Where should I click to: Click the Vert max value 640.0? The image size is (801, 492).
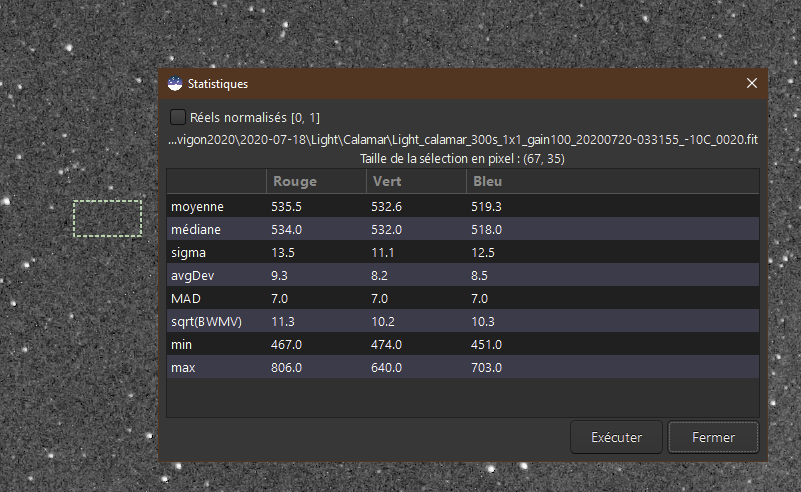[386, 367]
